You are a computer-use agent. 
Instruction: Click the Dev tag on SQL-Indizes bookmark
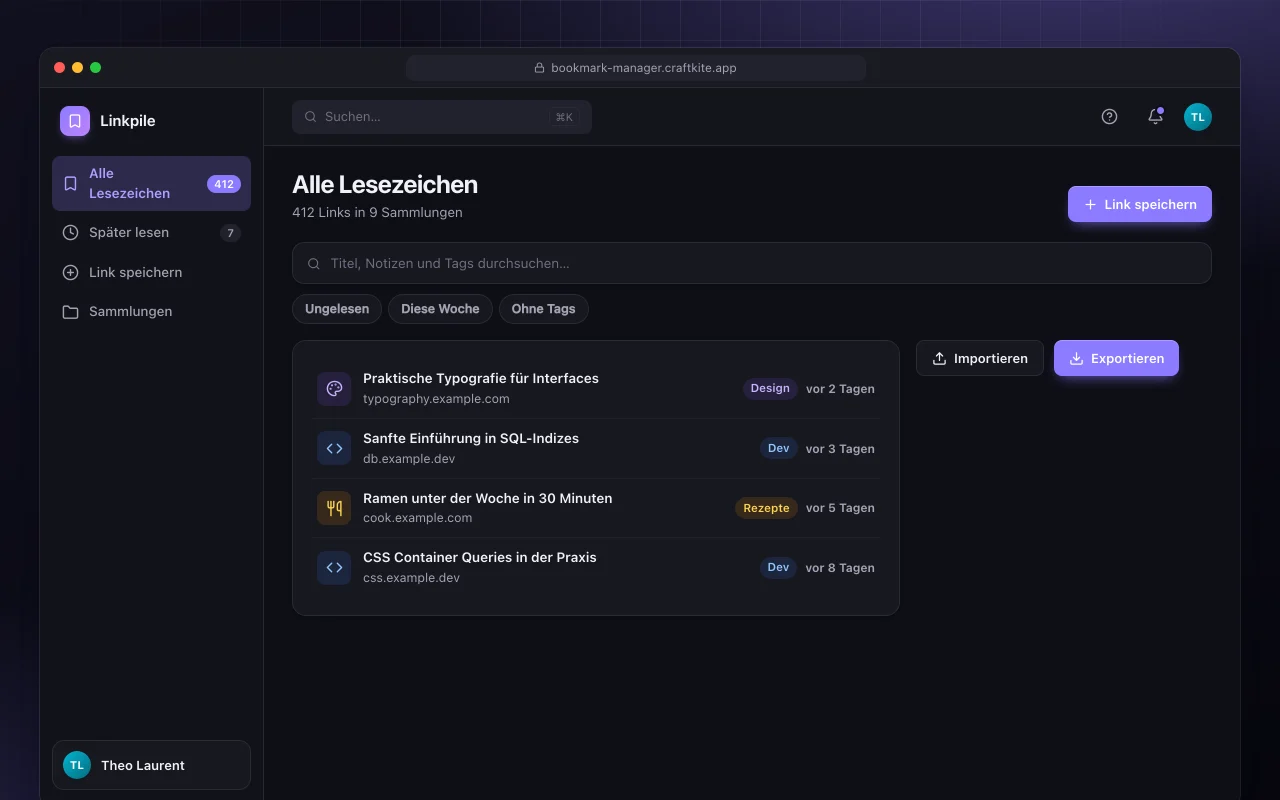pyautogui.click(x=779, y=448)
